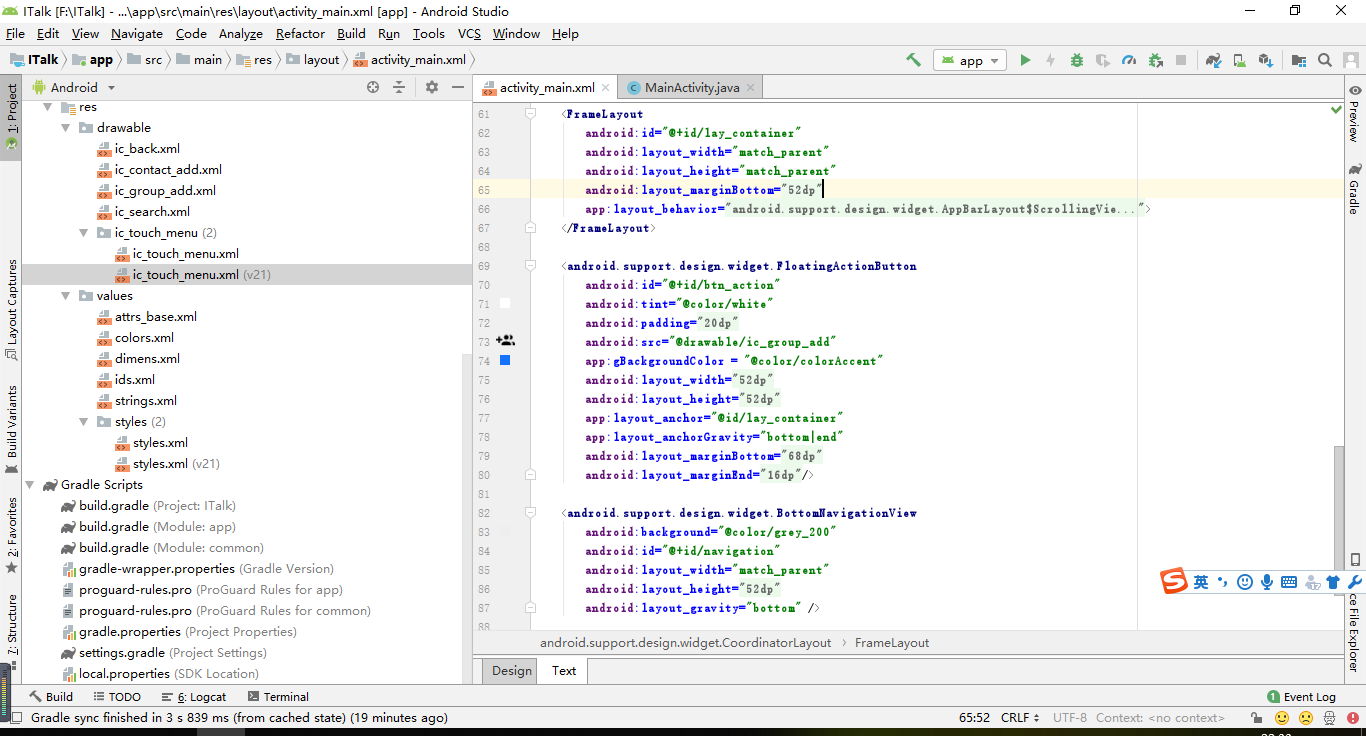Click the Sogou soft keyboard icon
The height and width of the screenshot is (736, 1366).
pos(1289,582)
